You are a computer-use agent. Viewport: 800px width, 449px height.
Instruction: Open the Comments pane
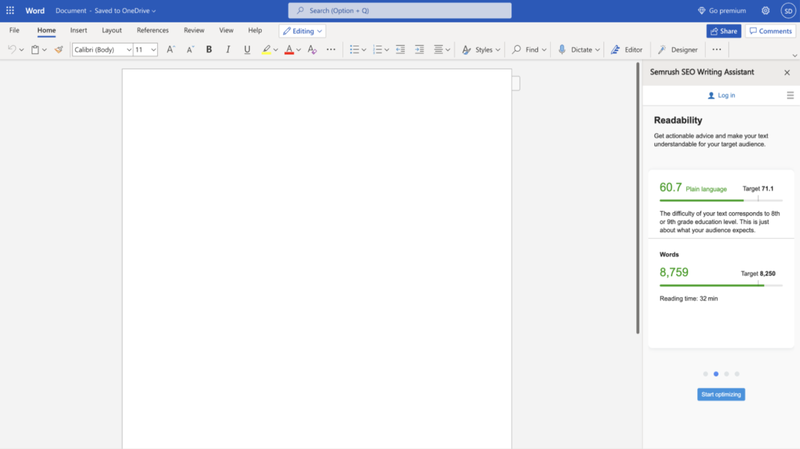coord(770,31)
